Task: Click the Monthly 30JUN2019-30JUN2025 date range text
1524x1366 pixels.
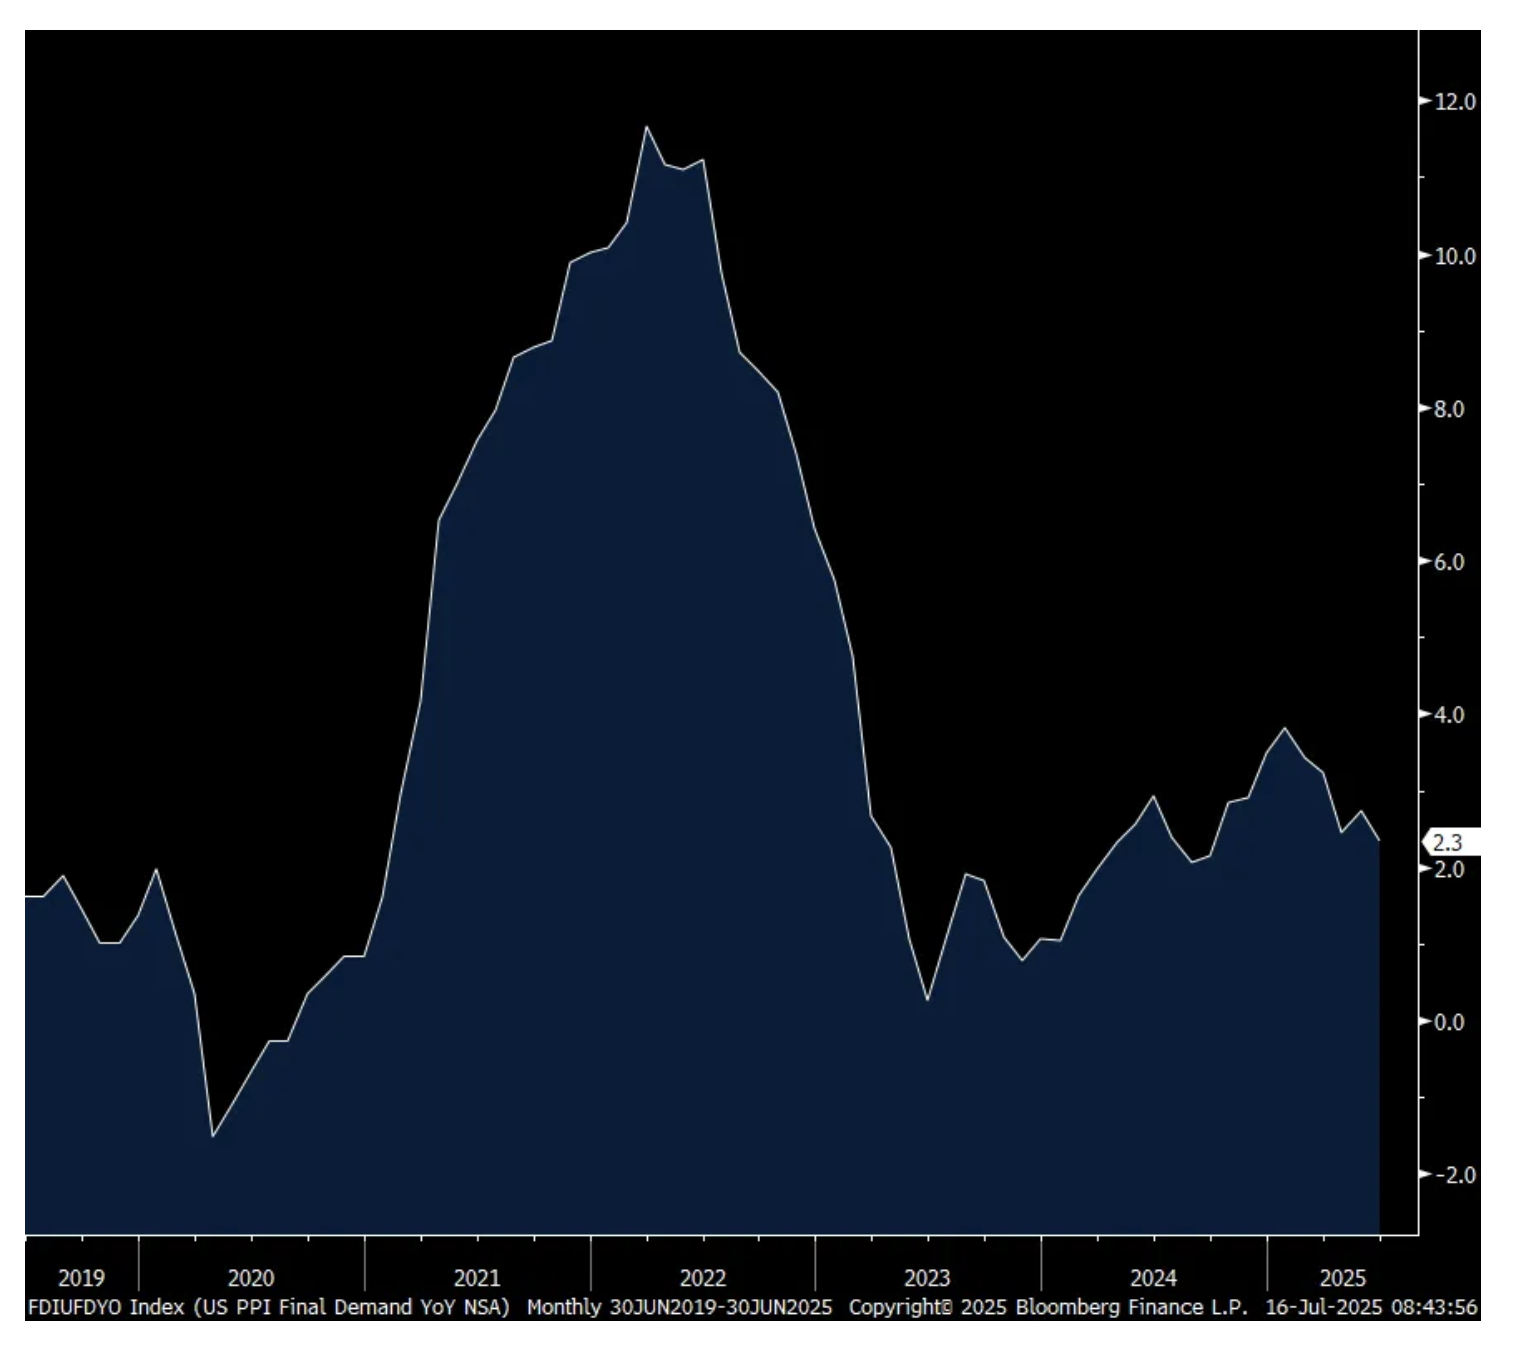Action: tap(679, 1307)
